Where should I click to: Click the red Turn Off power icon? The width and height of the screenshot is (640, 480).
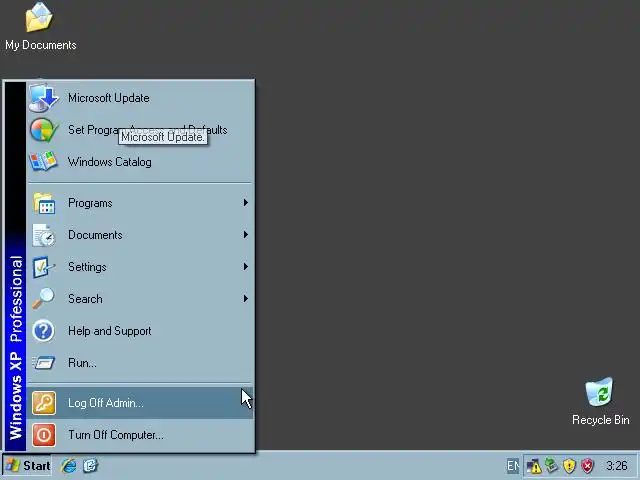coord(44,435)
